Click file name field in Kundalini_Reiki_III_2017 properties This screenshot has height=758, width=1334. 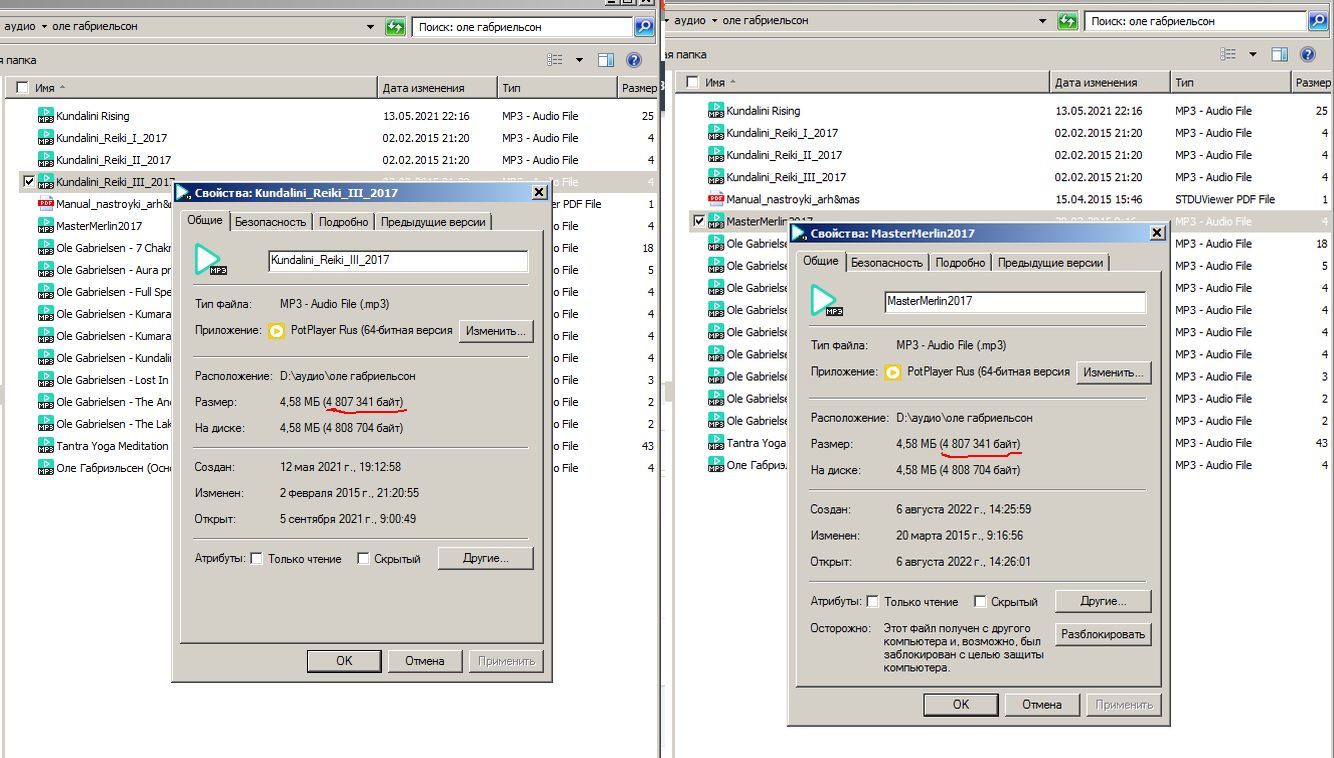pos(398,260)
